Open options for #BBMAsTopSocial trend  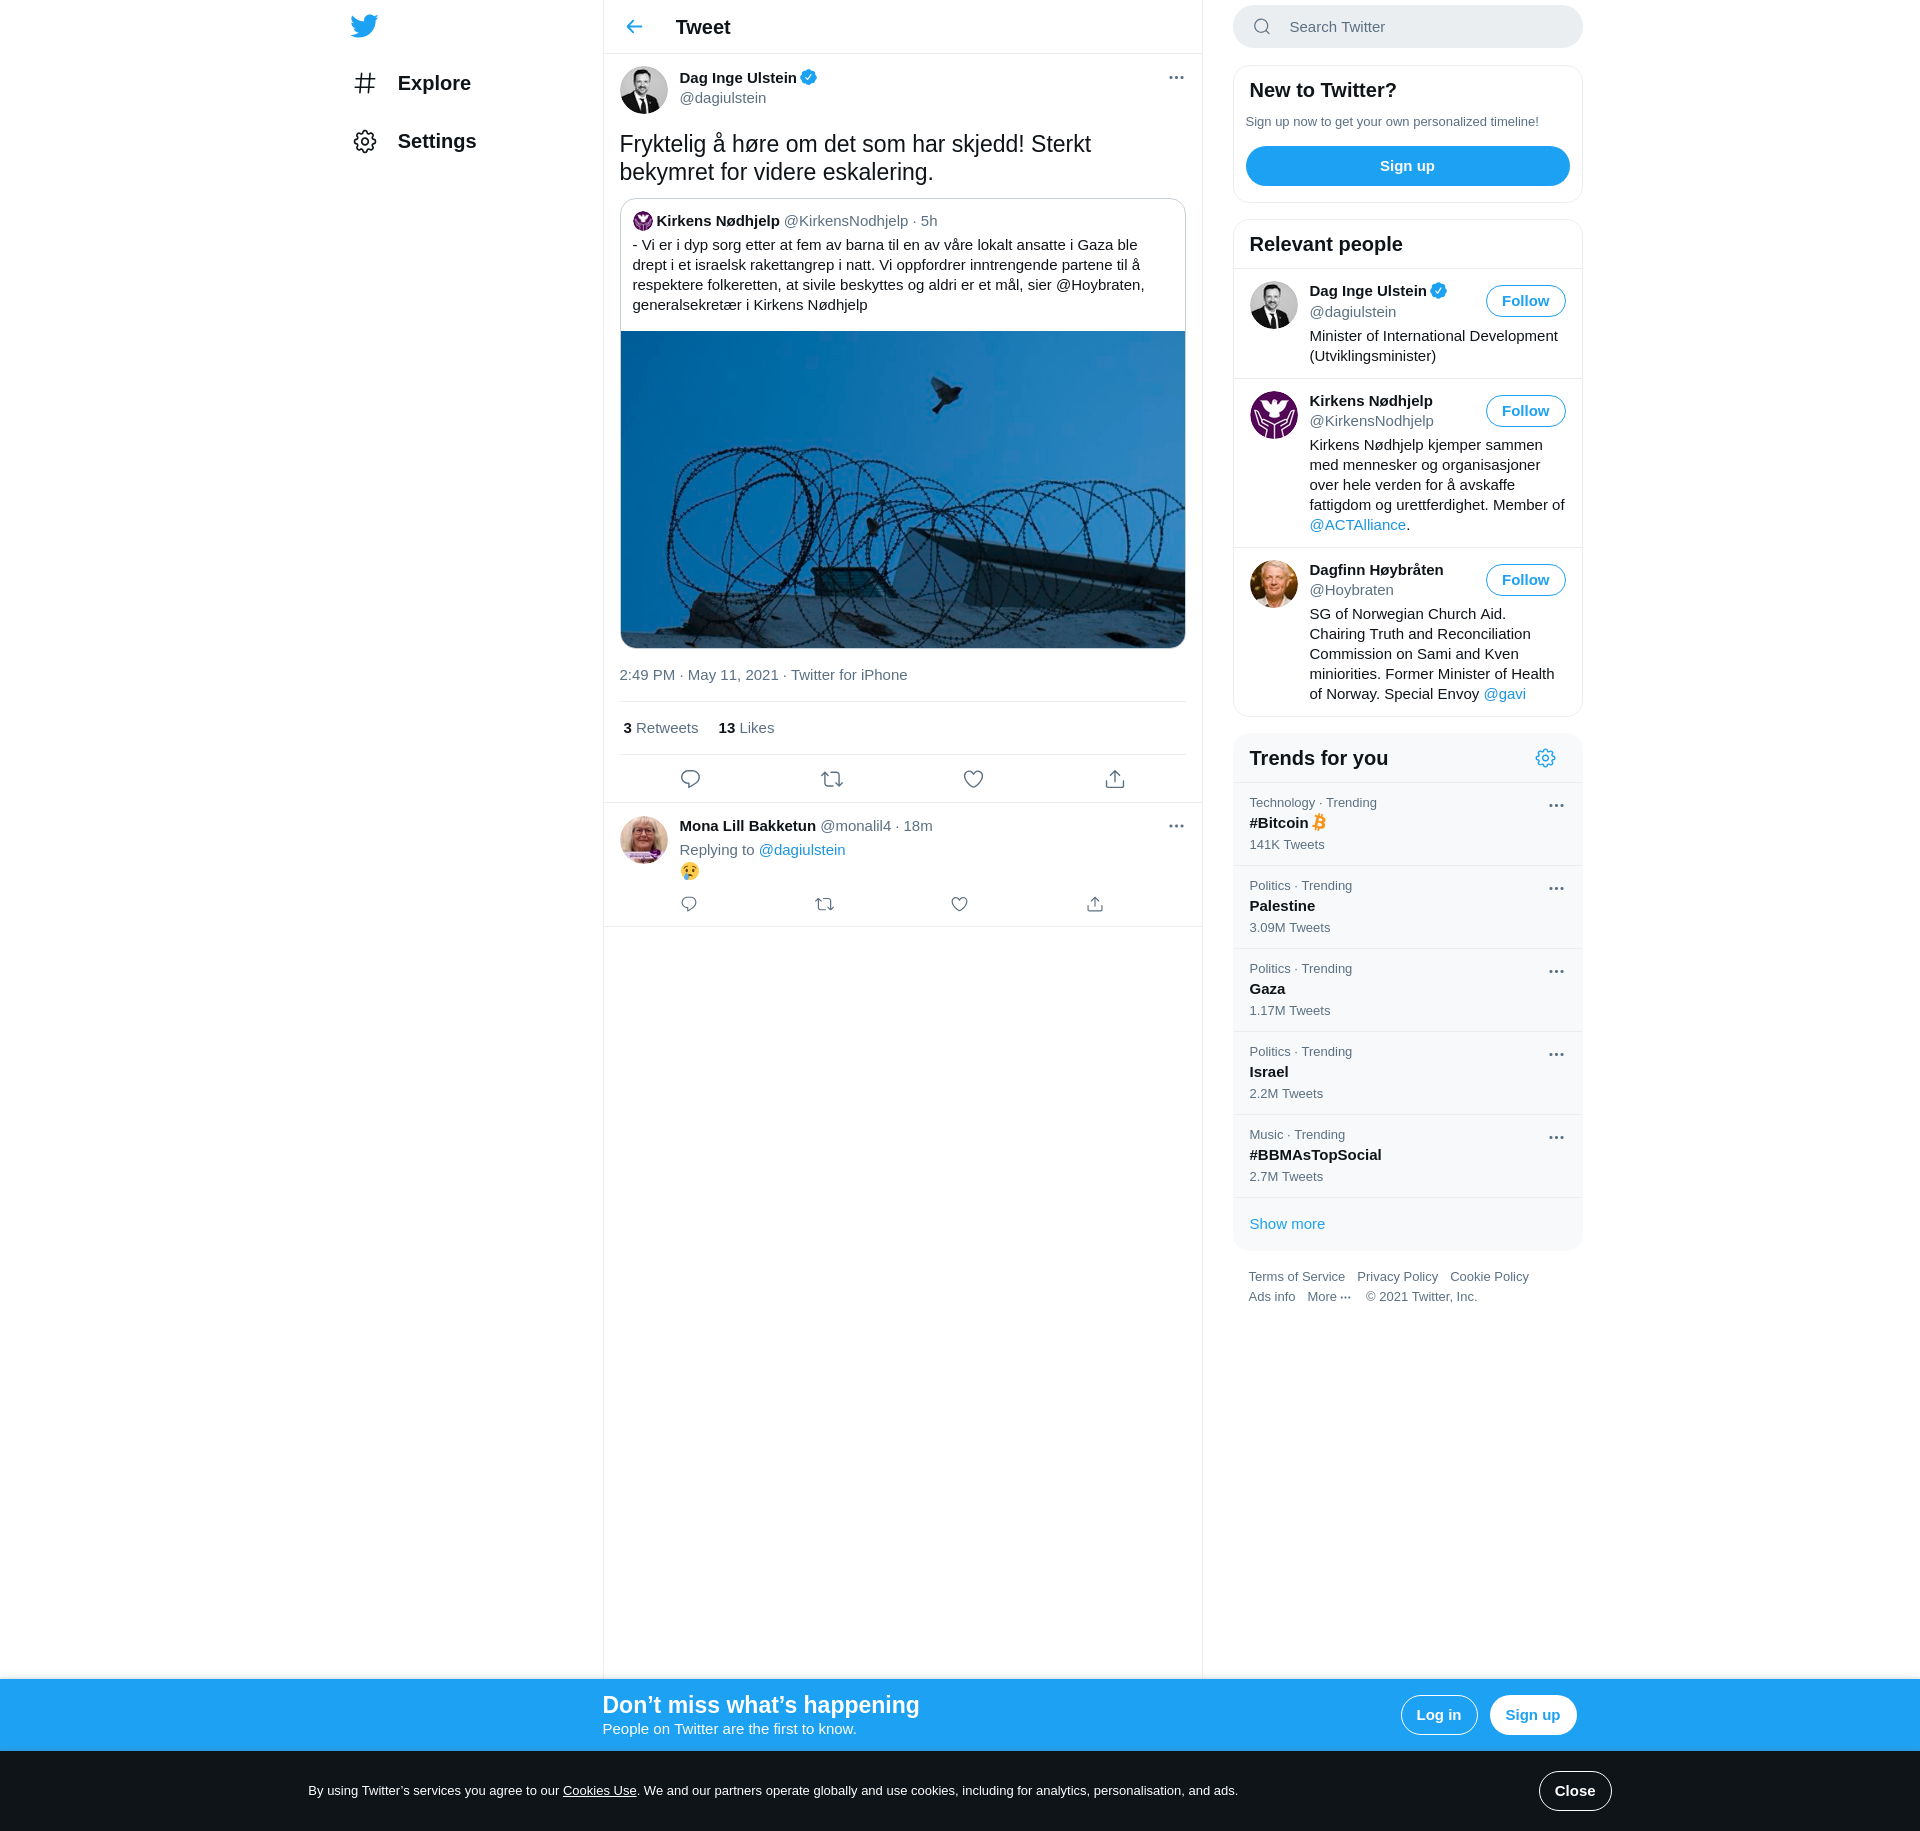1556,1137
